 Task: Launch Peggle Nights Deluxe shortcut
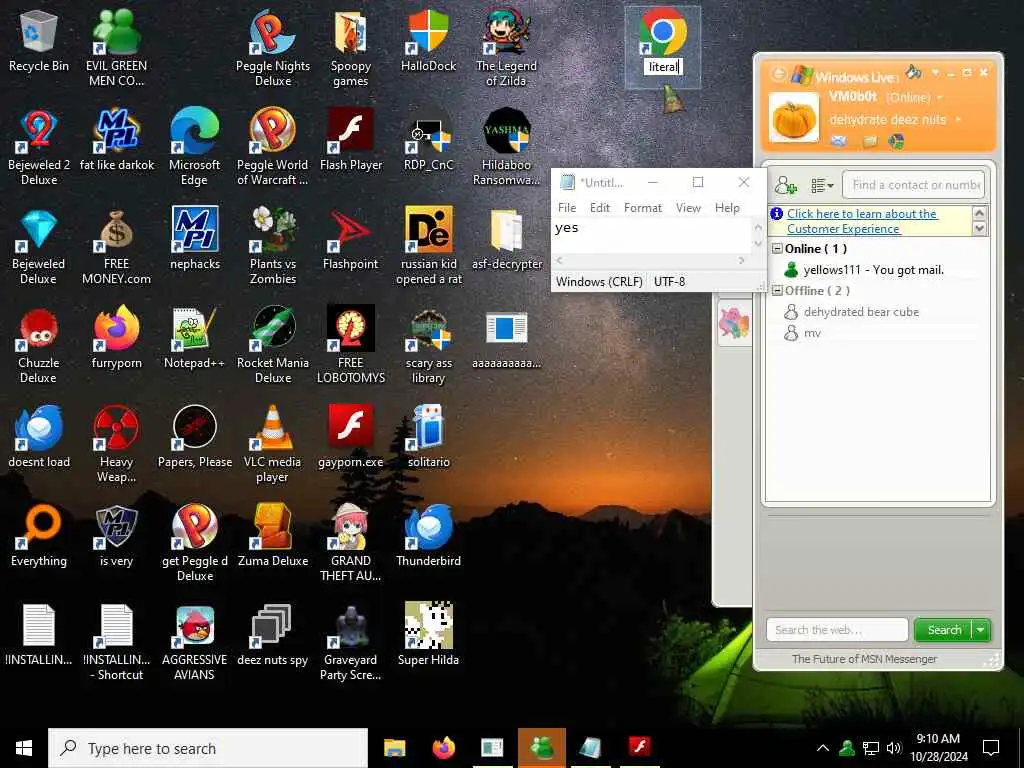pos(272,48)
